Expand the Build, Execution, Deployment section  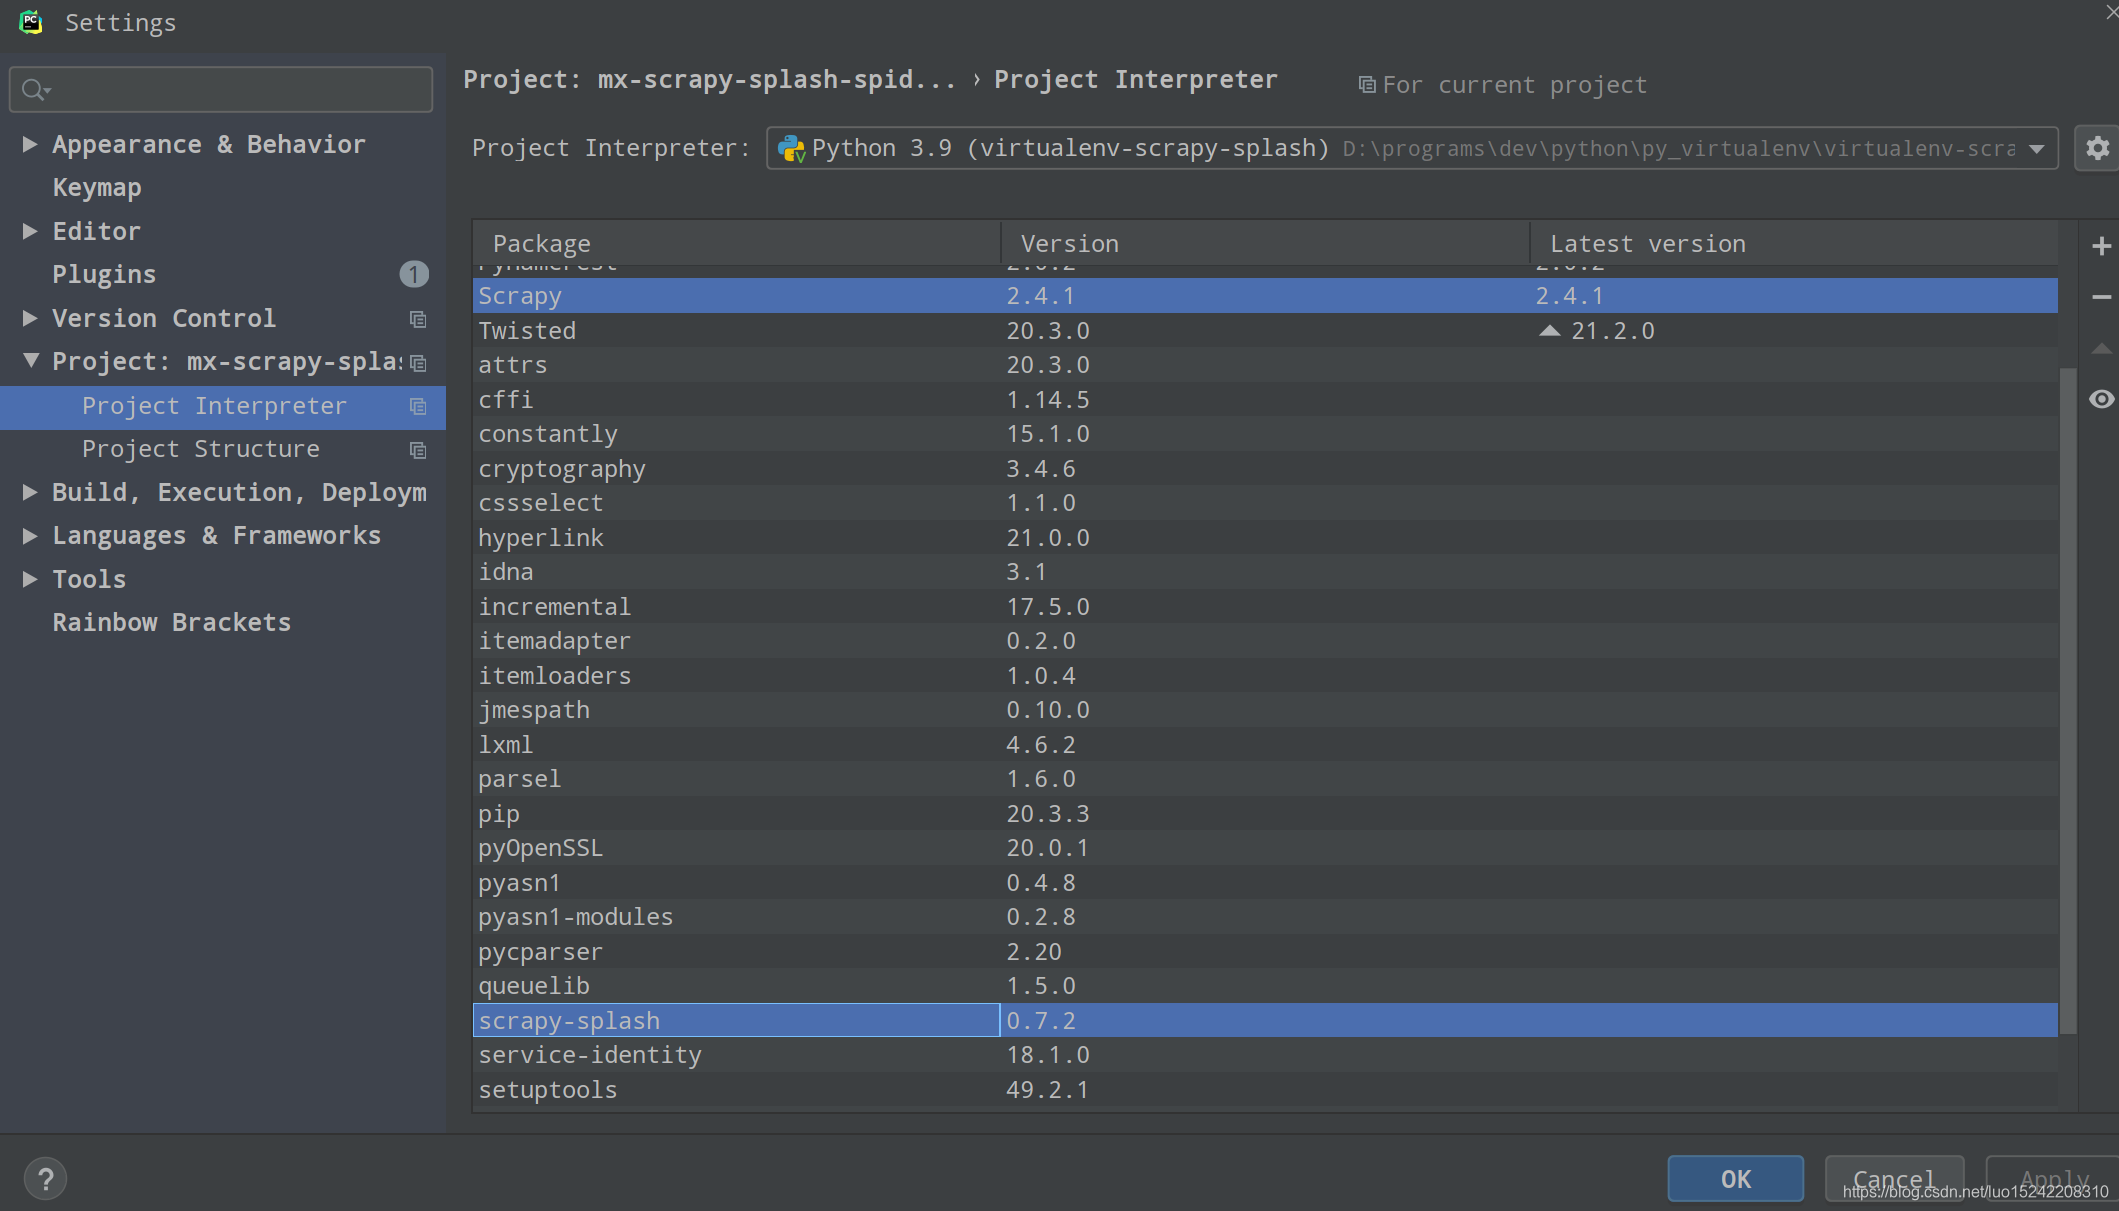point(30,492)
